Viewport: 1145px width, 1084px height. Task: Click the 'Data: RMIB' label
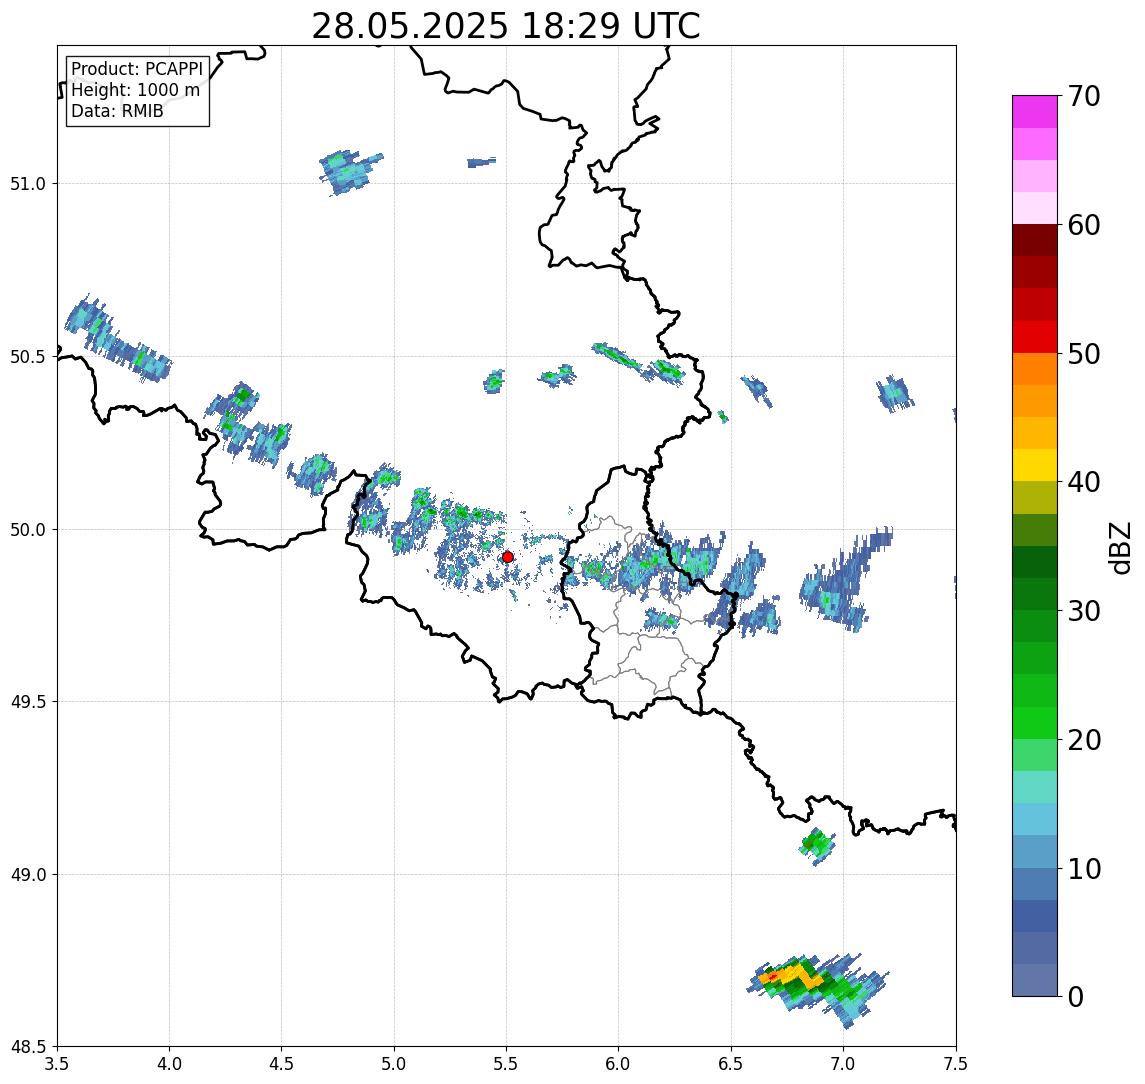pos(117,111)
